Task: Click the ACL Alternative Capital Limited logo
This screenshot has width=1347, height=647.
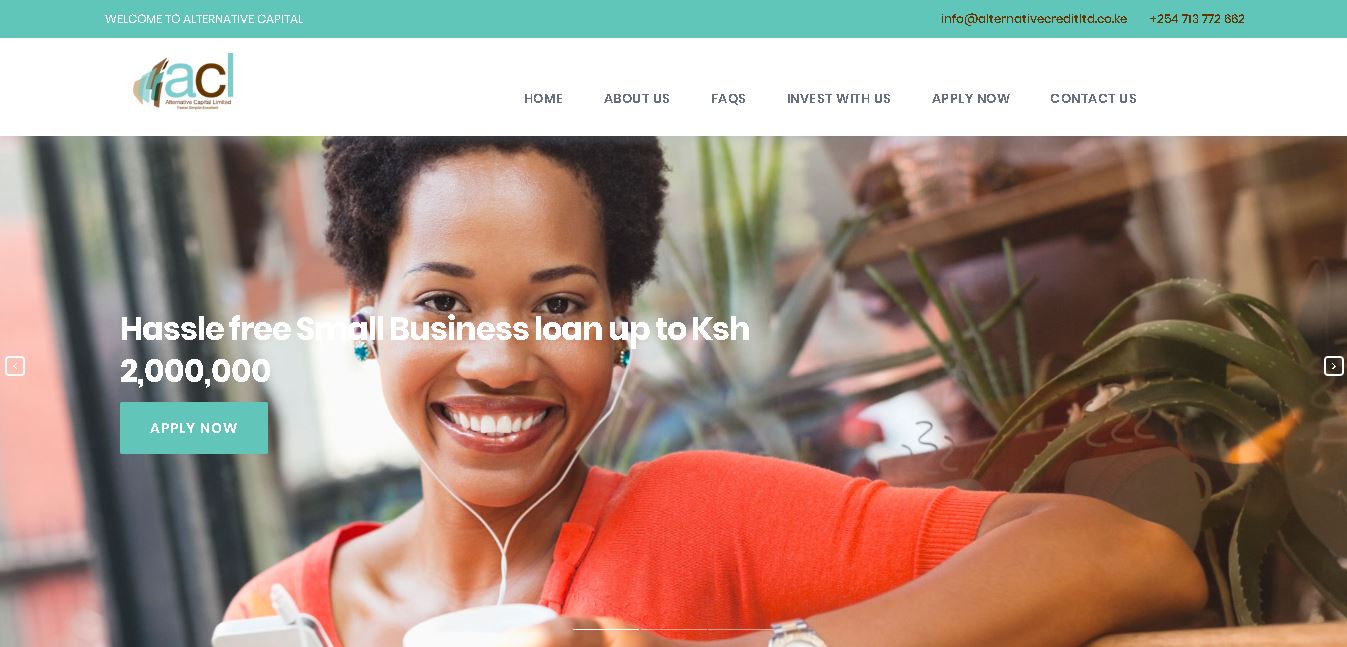Action: 184,82
